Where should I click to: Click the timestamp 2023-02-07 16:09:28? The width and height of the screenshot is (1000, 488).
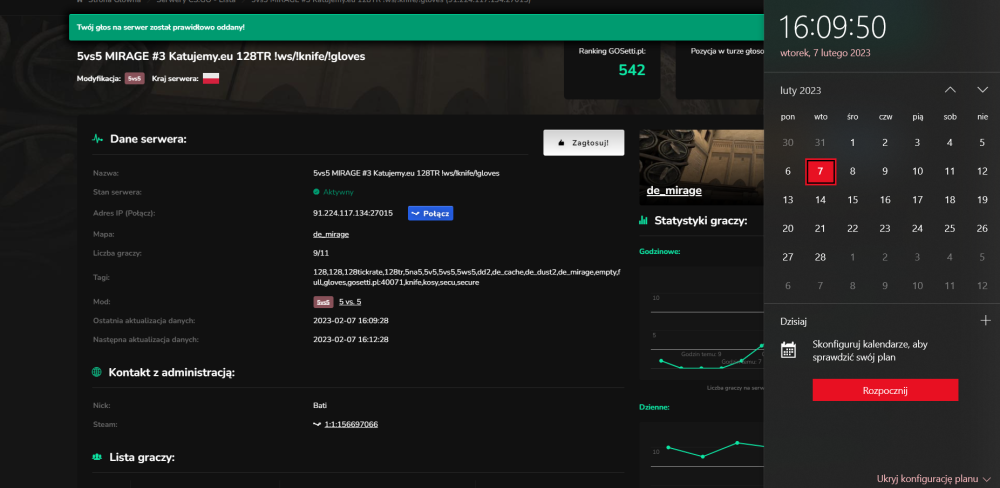click(x=351, y=320)
